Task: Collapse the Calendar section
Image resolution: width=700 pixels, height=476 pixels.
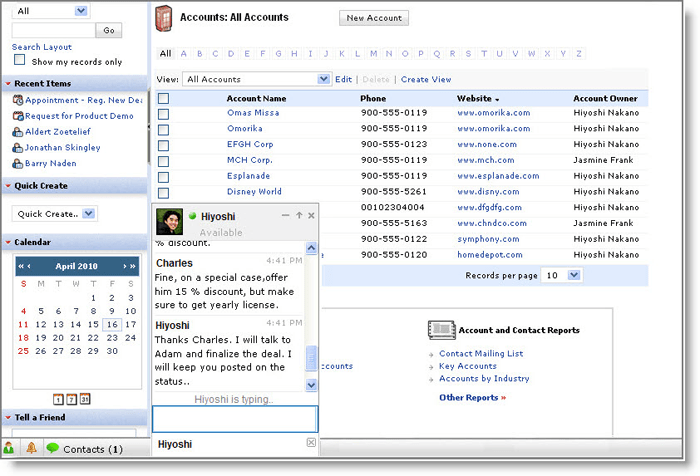Action: pos(8,242)
